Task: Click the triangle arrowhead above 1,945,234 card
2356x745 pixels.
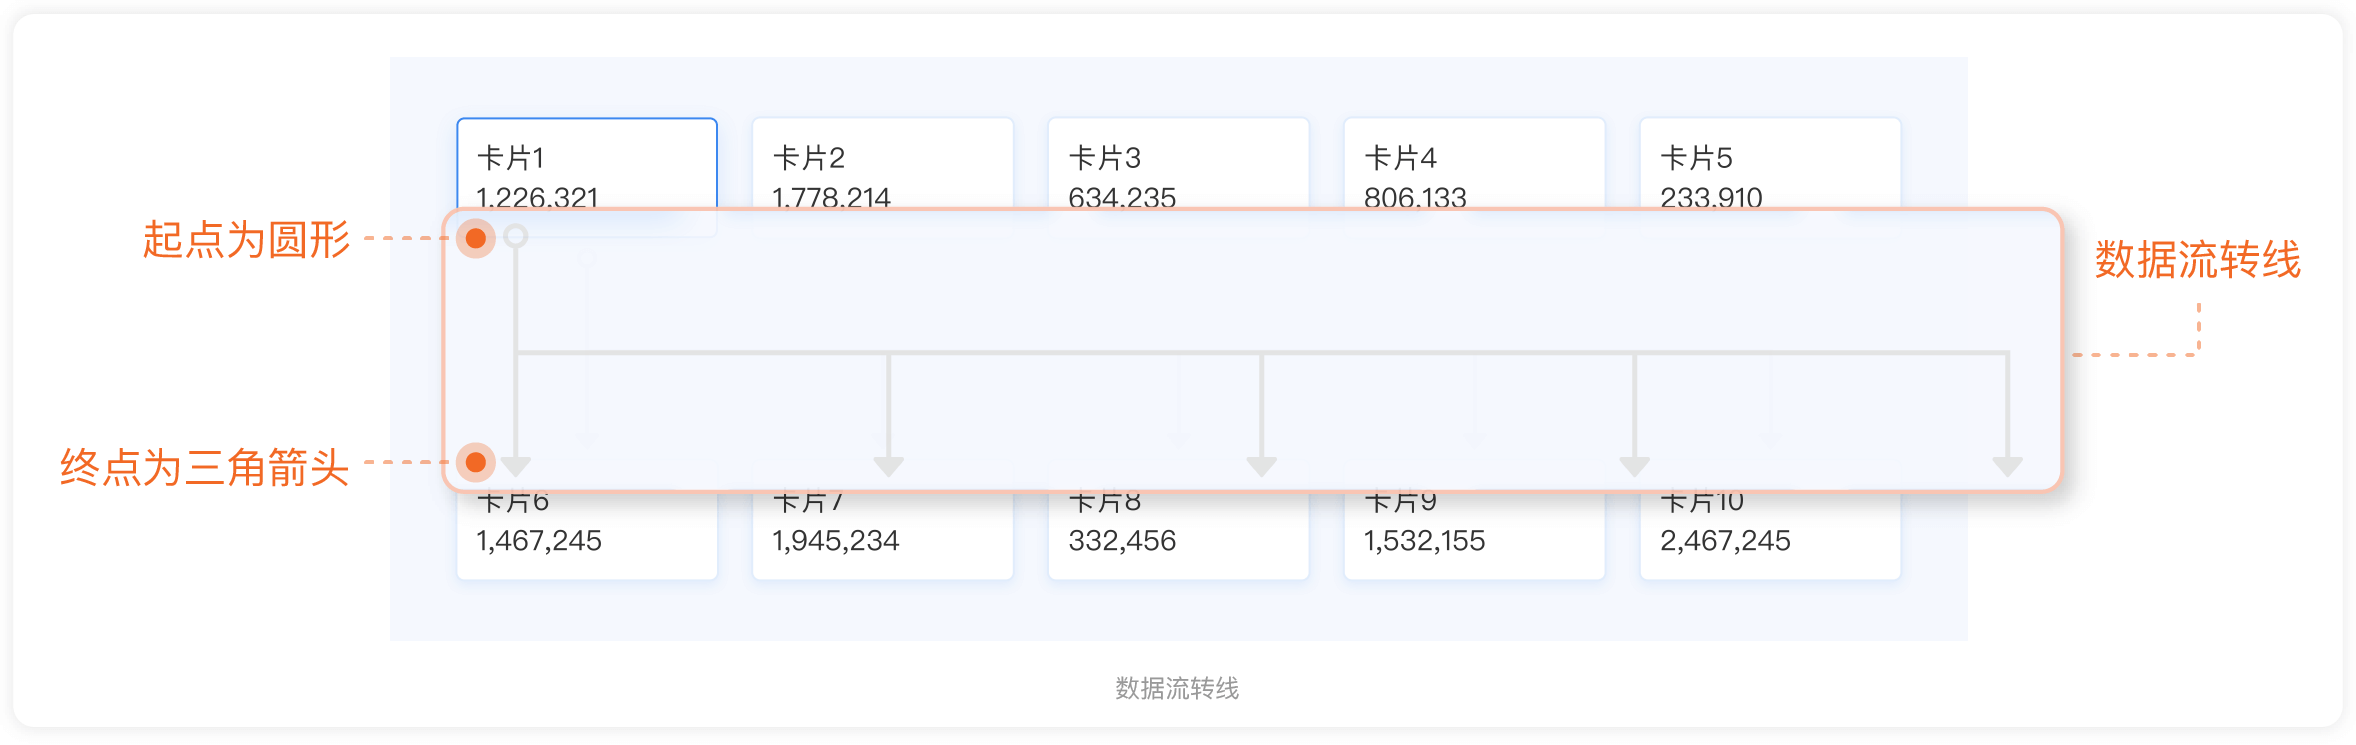Action: point(889,466)
